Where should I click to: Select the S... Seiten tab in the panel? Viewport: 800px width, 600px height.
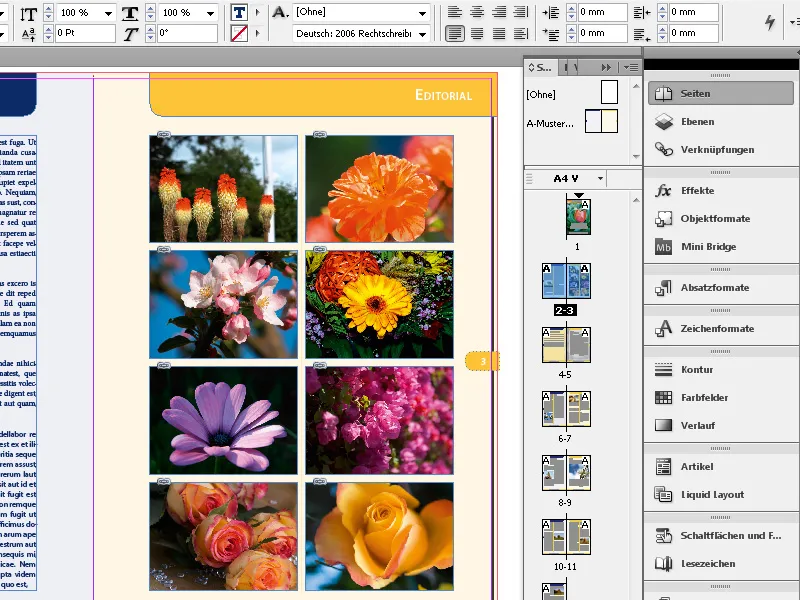540,67
